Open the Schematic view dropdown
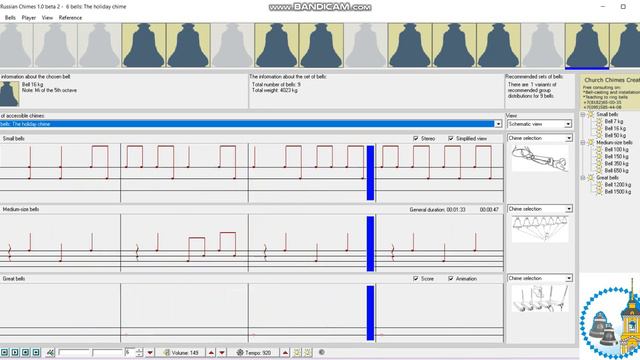640x360 pixels. click(568, 124)
